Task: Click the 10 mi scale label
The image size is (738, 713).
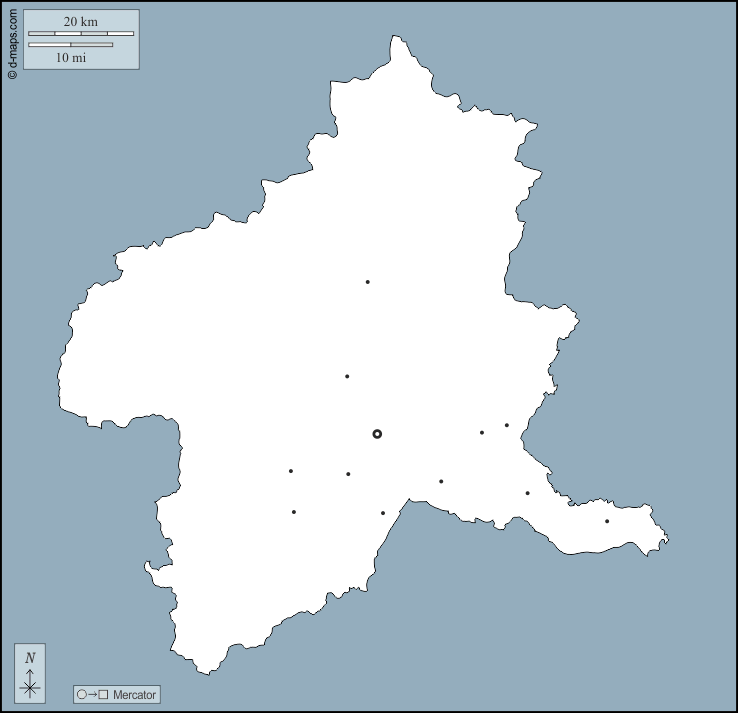Action: coord(70,58)
